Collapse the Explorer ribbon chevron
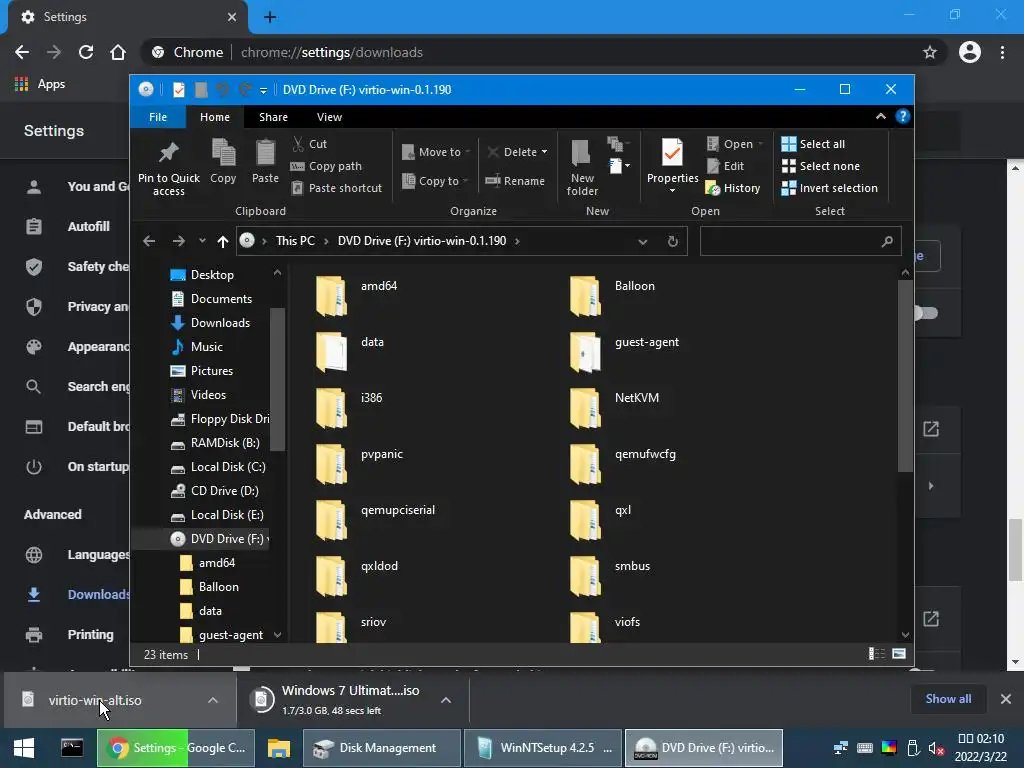Image resolution: width=1024 pixels, height=768 pixels. click(880, 116)
